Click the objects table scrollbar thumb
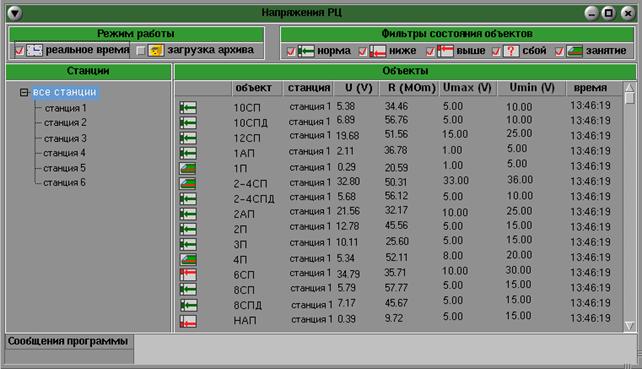The image size is (642, 369). (630, 98)
